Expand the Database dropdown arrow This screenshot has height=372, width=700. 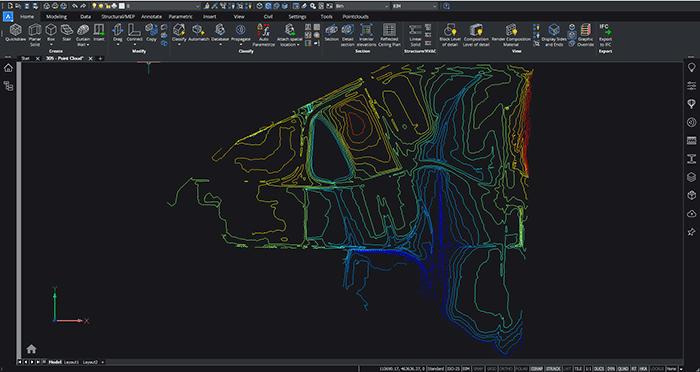pyautogui.click(x=220, y=45)
